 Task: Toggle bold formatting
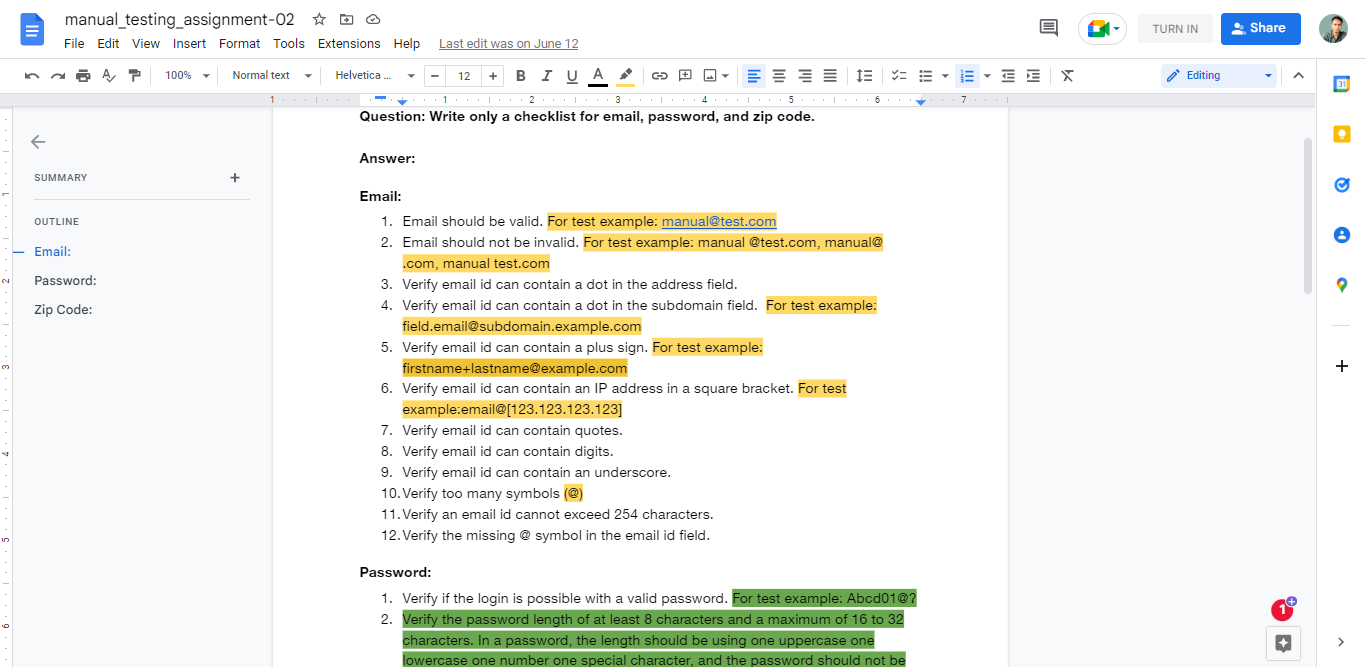click(520, 76)
